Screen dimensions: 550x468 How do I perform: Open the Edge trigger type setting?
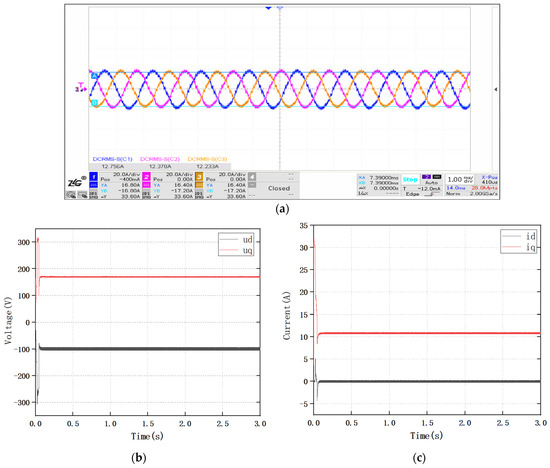(x=412, y=194)
